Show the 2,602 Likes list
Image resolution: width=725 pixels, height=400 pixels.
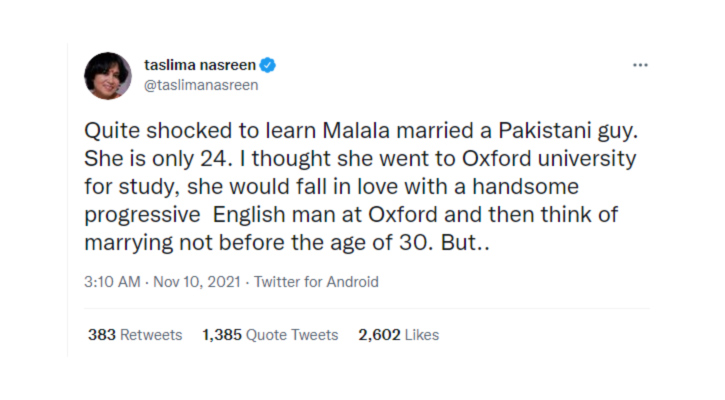[x=399, y=335]
